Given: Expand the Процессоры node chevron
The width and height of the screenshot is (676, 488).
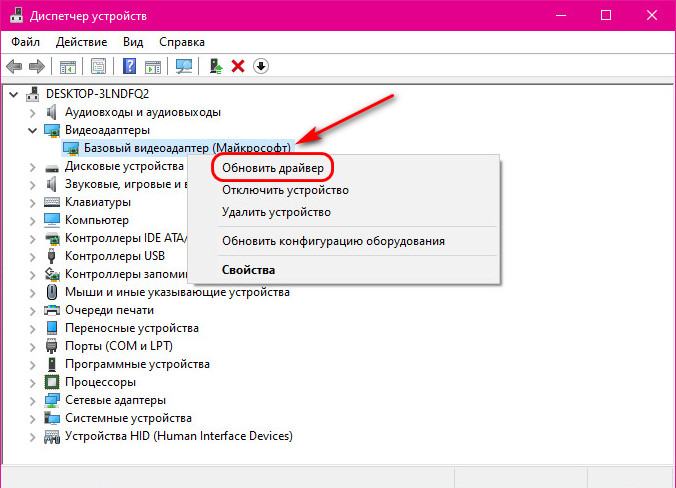Looking at the screenshot, I should click(x=33, y=382).
